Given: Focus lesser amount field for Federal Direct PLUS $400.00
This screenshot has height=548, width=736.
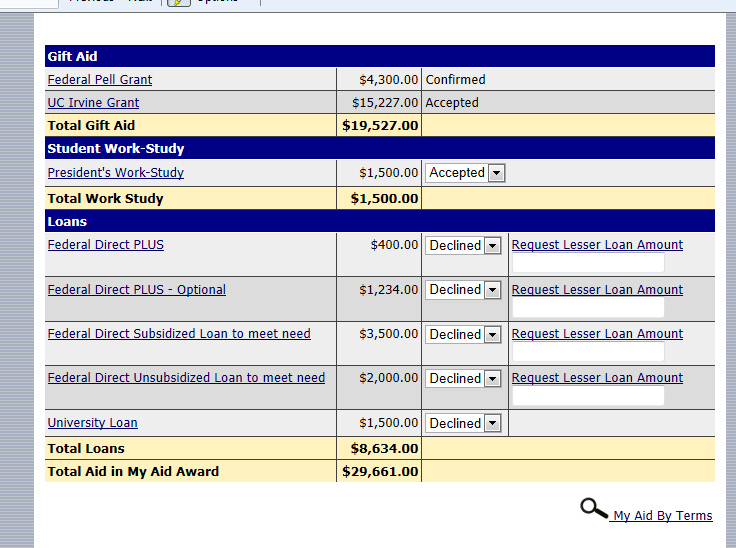Looking at the screenshot, I should [588, 262].
